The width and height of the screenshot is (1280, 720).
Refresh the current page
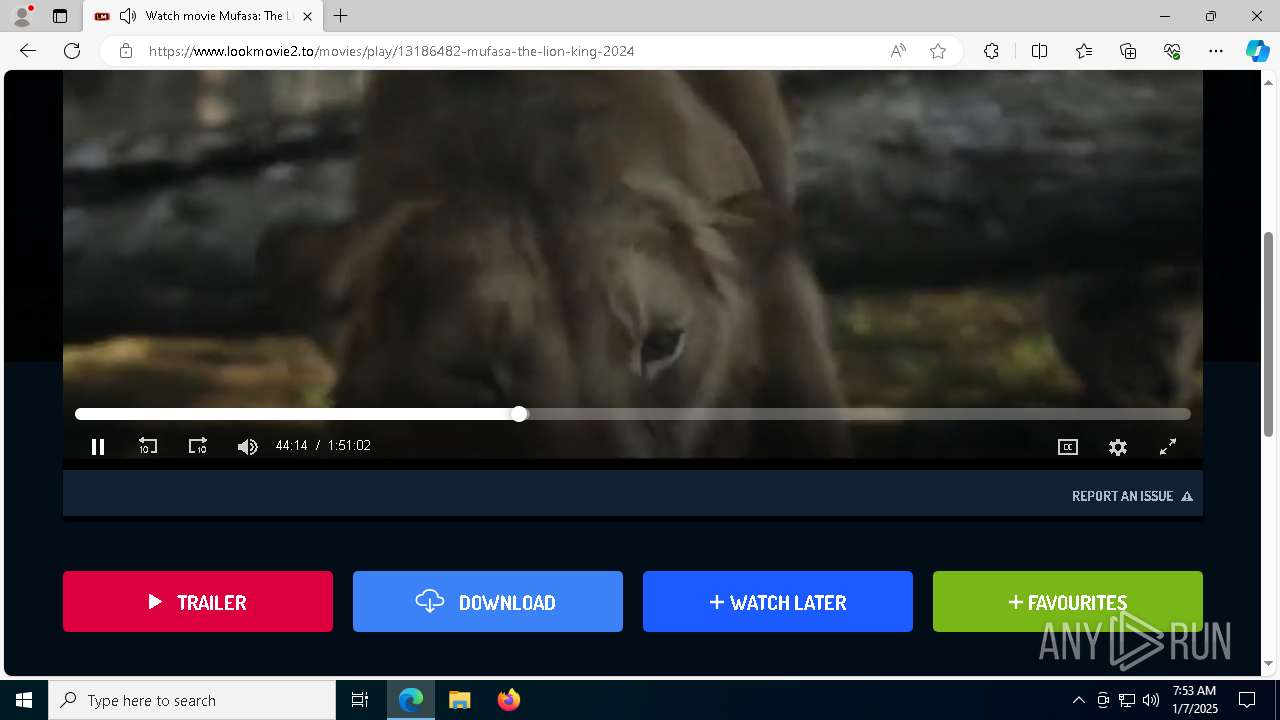[x=72, y=51]
